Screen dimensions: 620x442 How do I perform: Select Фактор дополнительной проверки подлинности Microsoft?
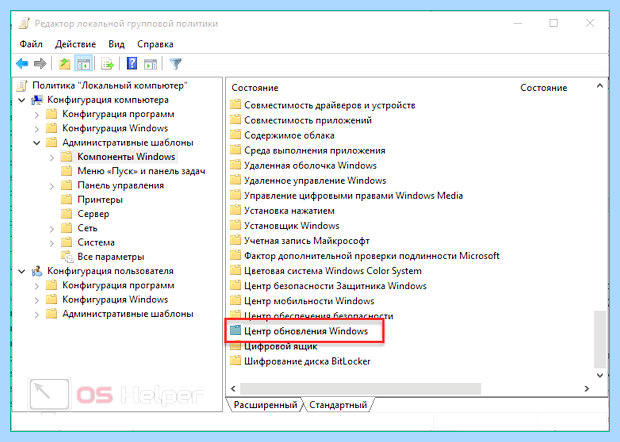click(x=372, y=255)
